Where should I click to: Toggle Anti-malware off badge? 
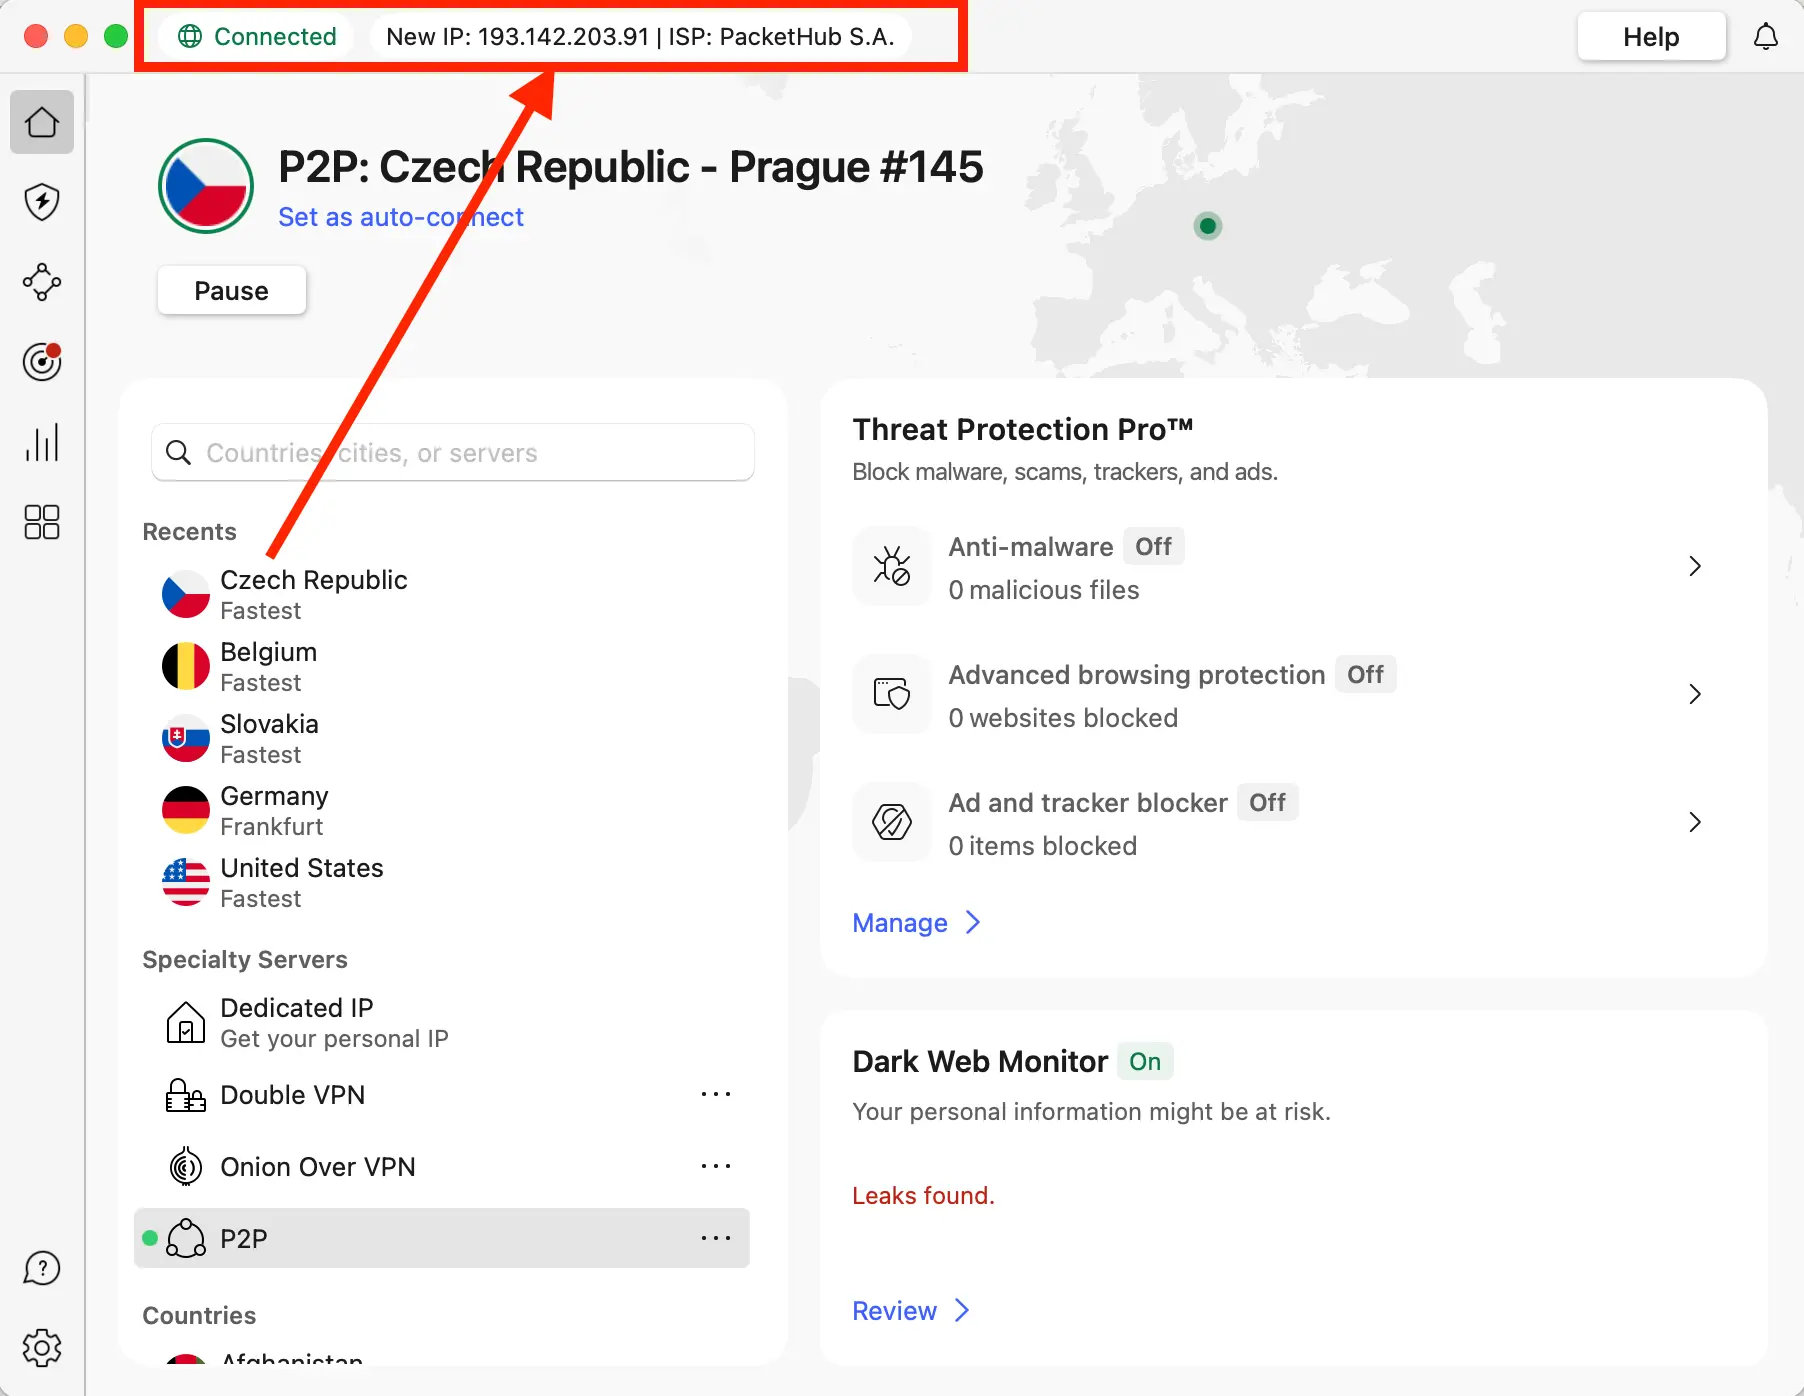1153,546
